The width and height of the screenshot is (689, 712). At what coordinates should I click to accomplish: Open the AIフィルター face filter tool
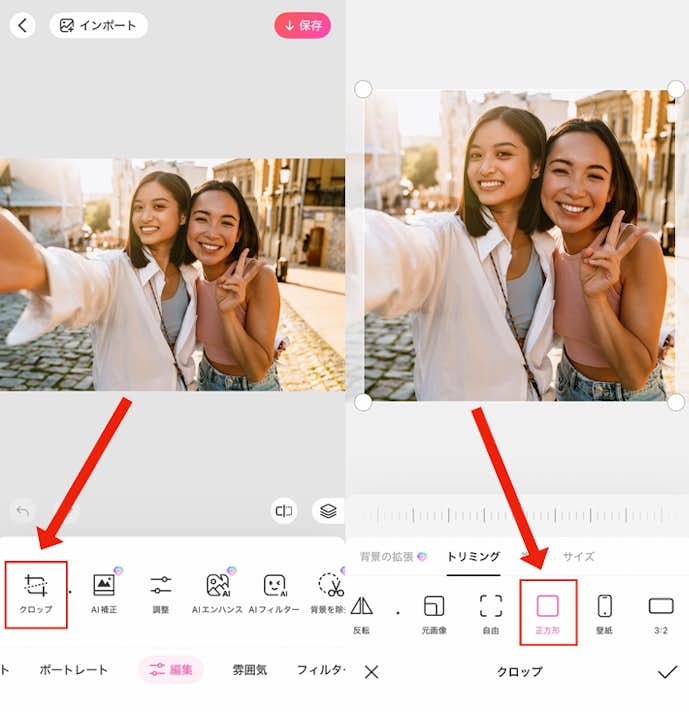274,594
